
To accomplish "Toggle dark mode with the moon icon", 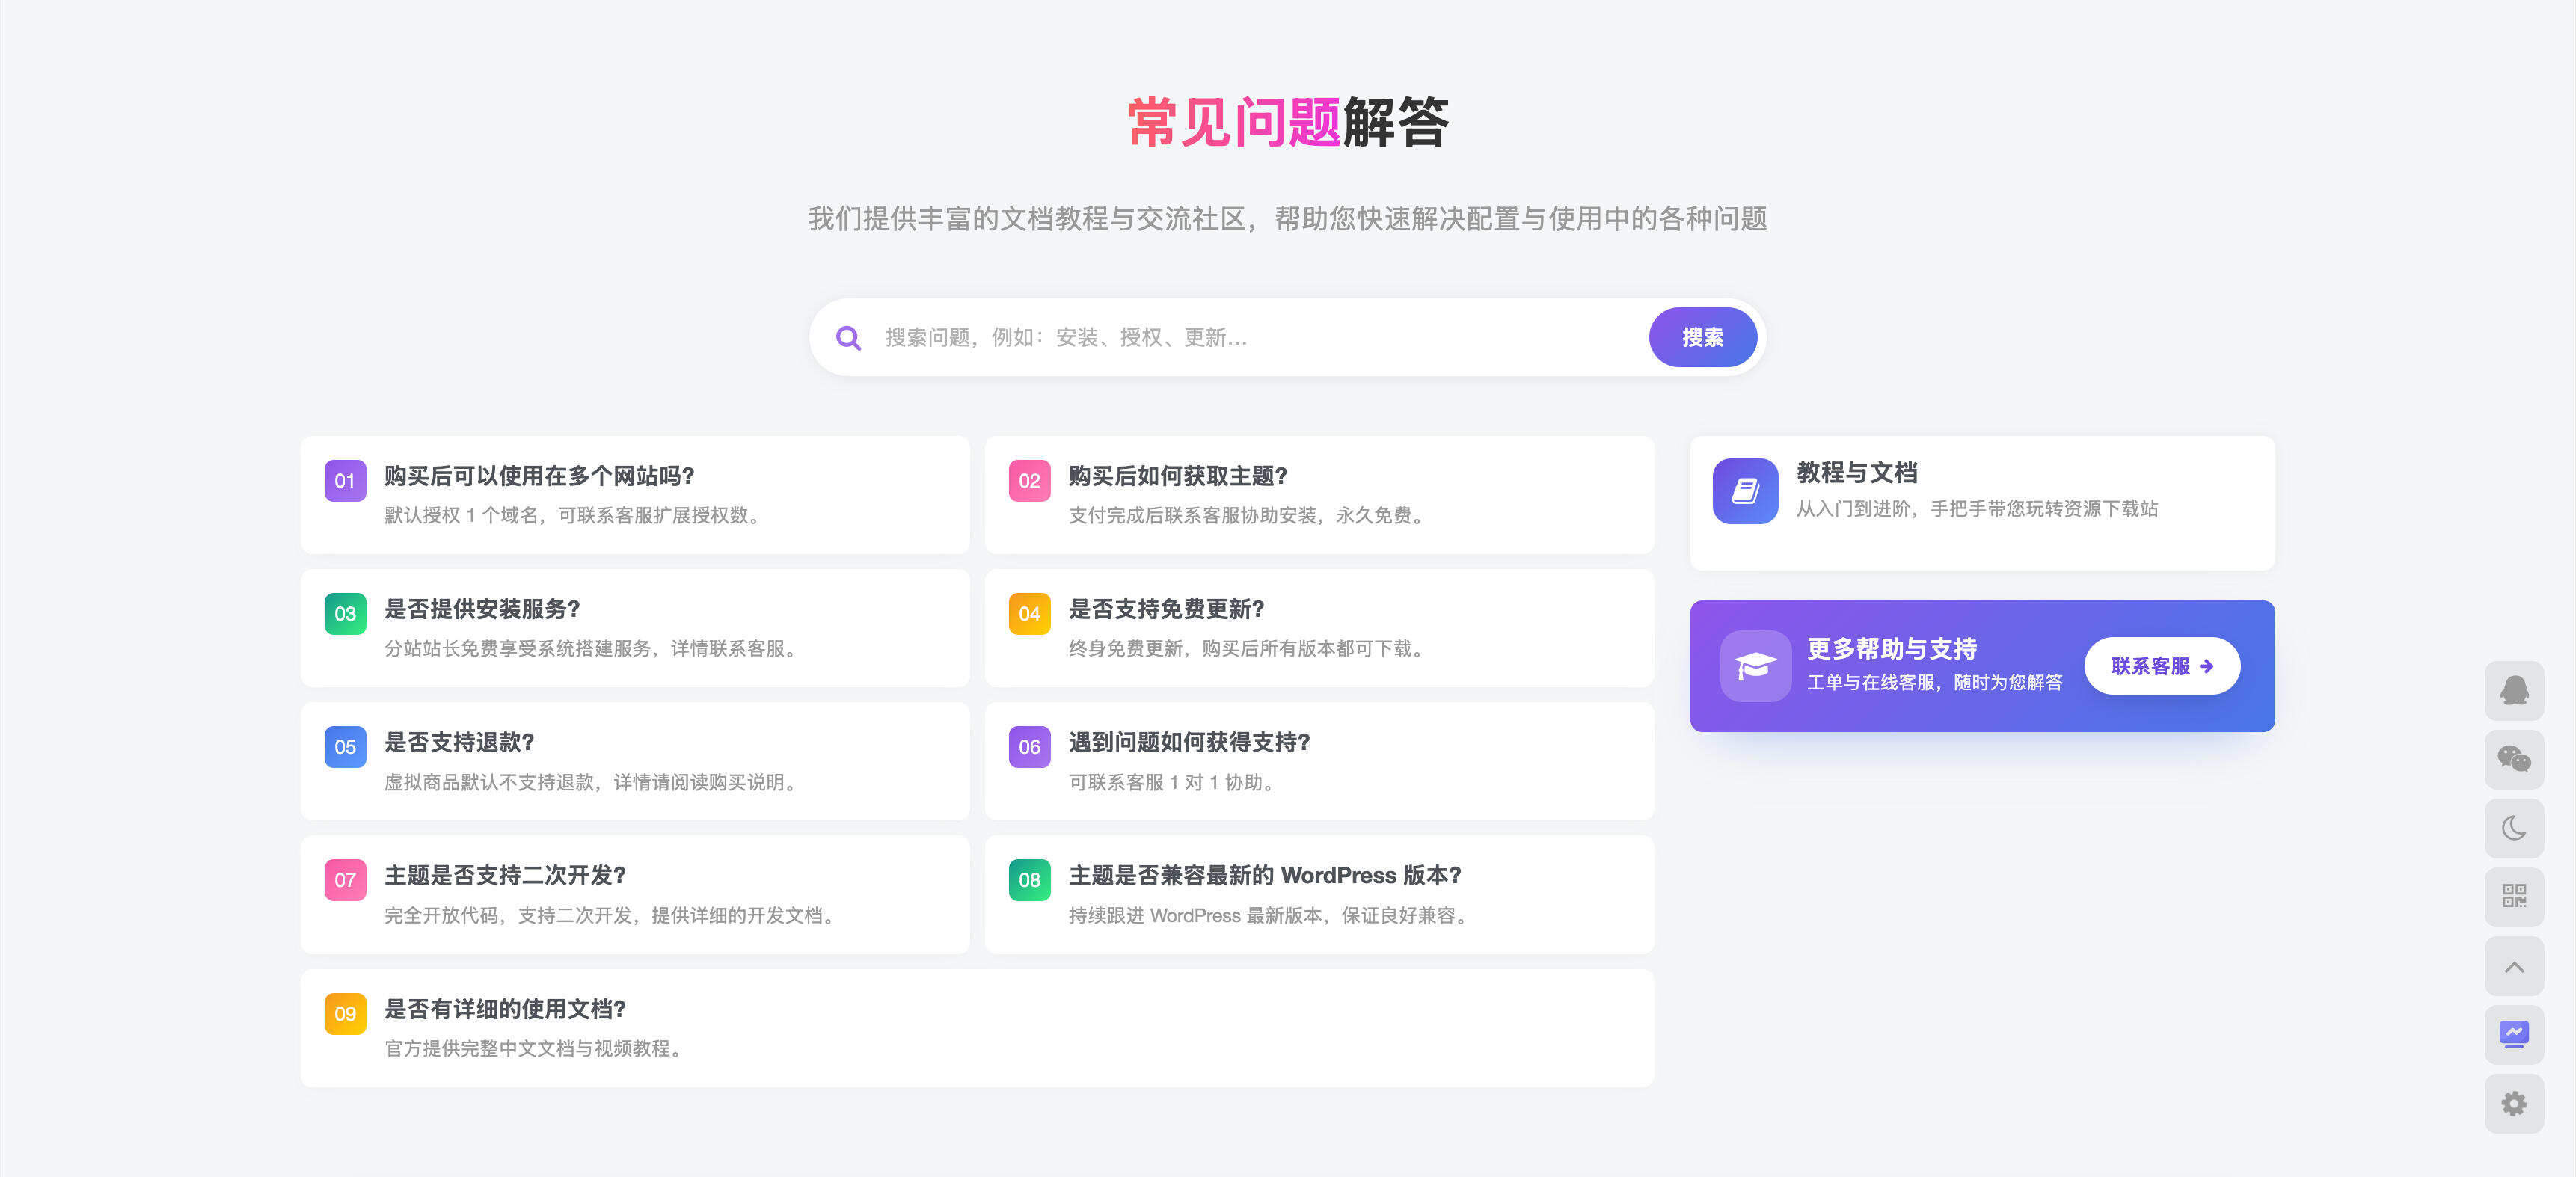I will click(2514, 828).
